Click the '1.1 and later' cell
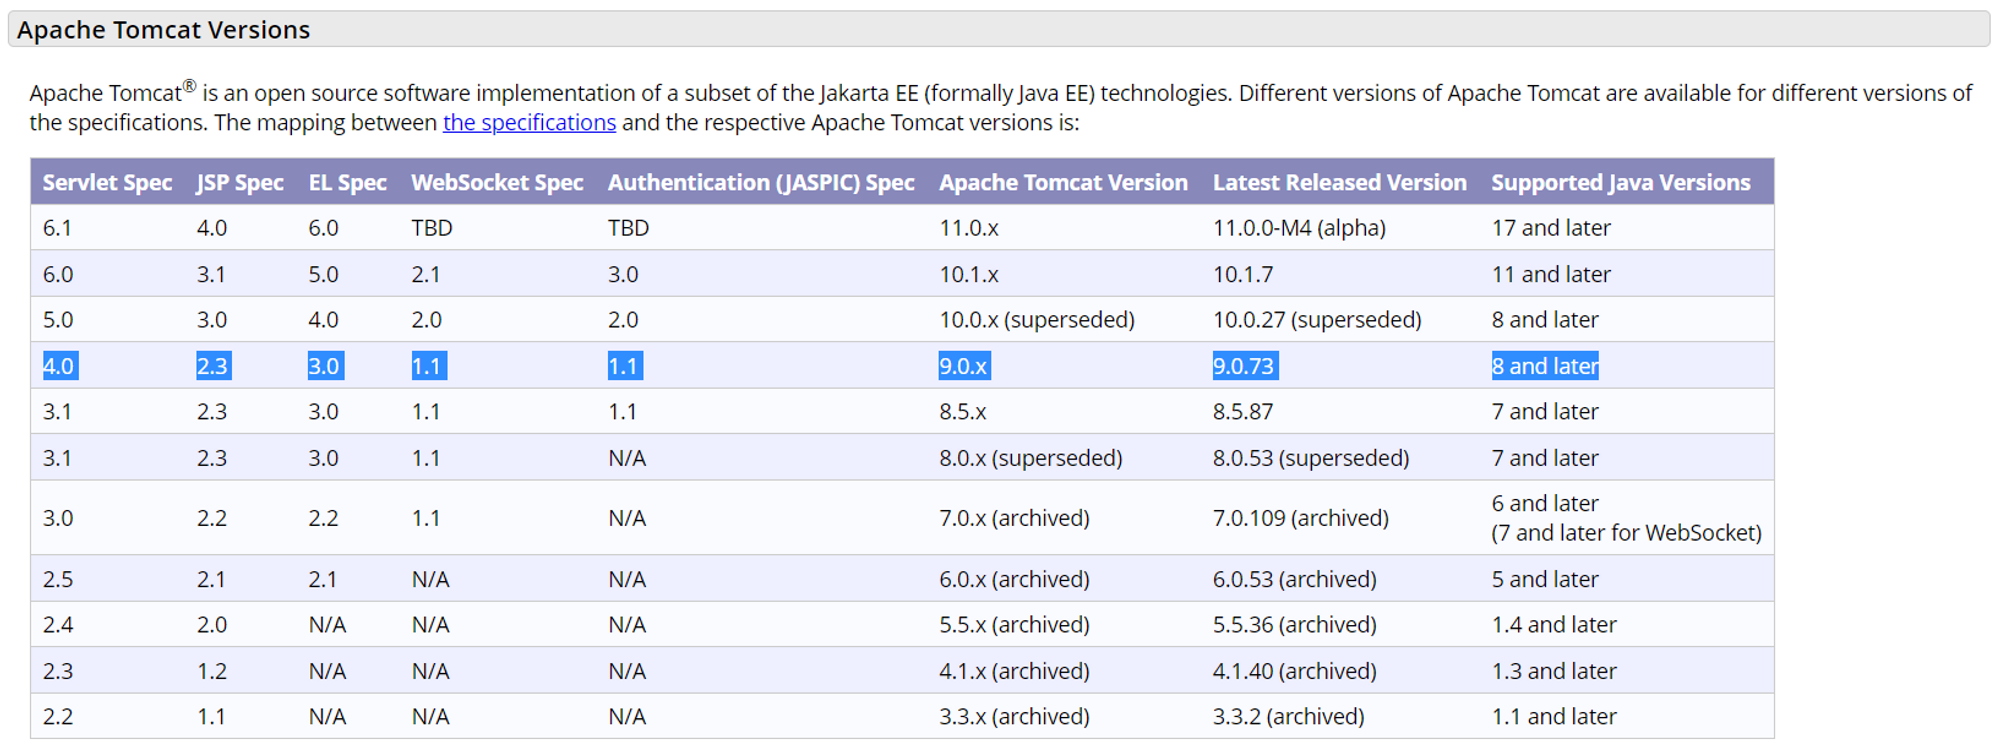2000x752 pixels. [1554, 717]
